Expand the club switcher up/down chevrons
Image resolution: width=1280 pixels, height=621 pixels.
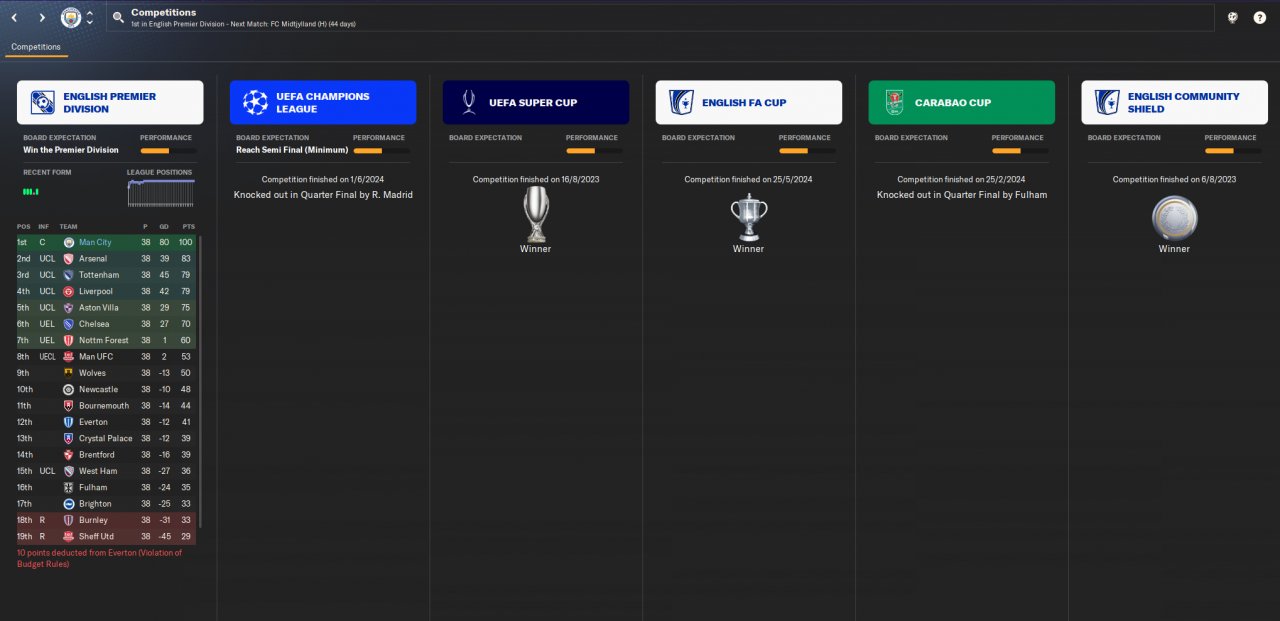click(x=90, y=18)
